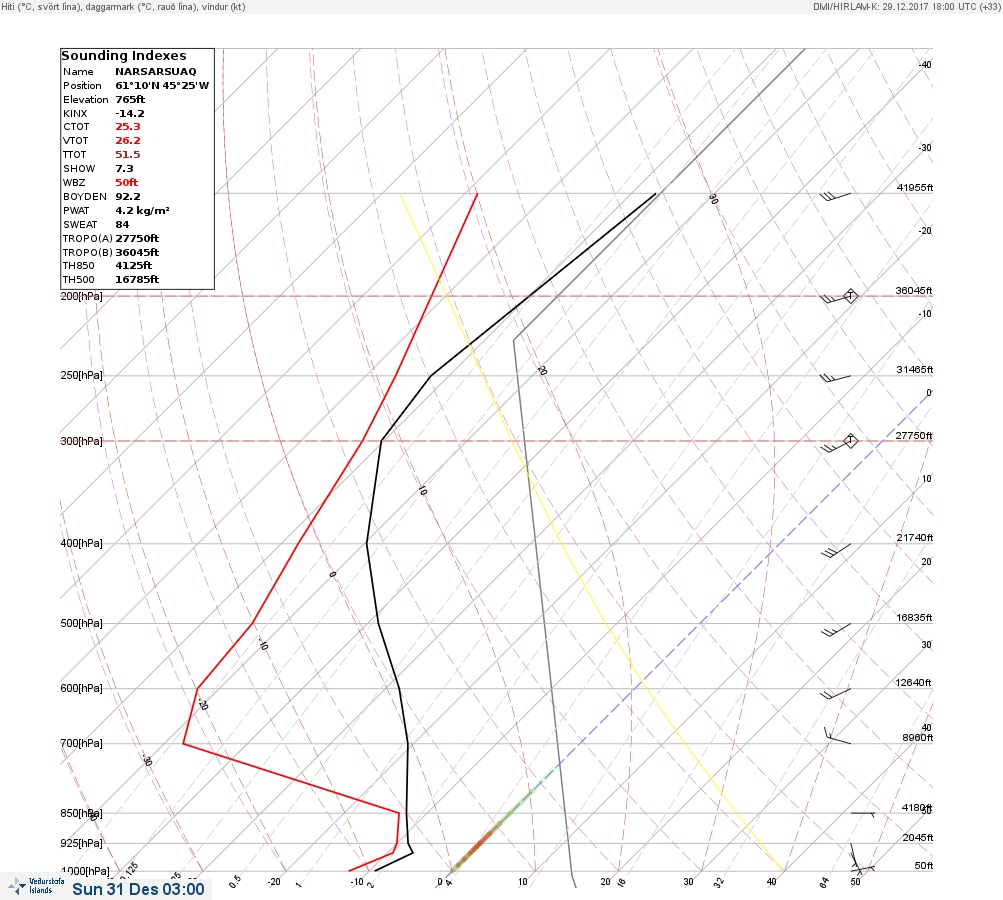Viewport: 1003px width, 900px height.
Task: Select the elevation value 765ft
Action: 130,100
